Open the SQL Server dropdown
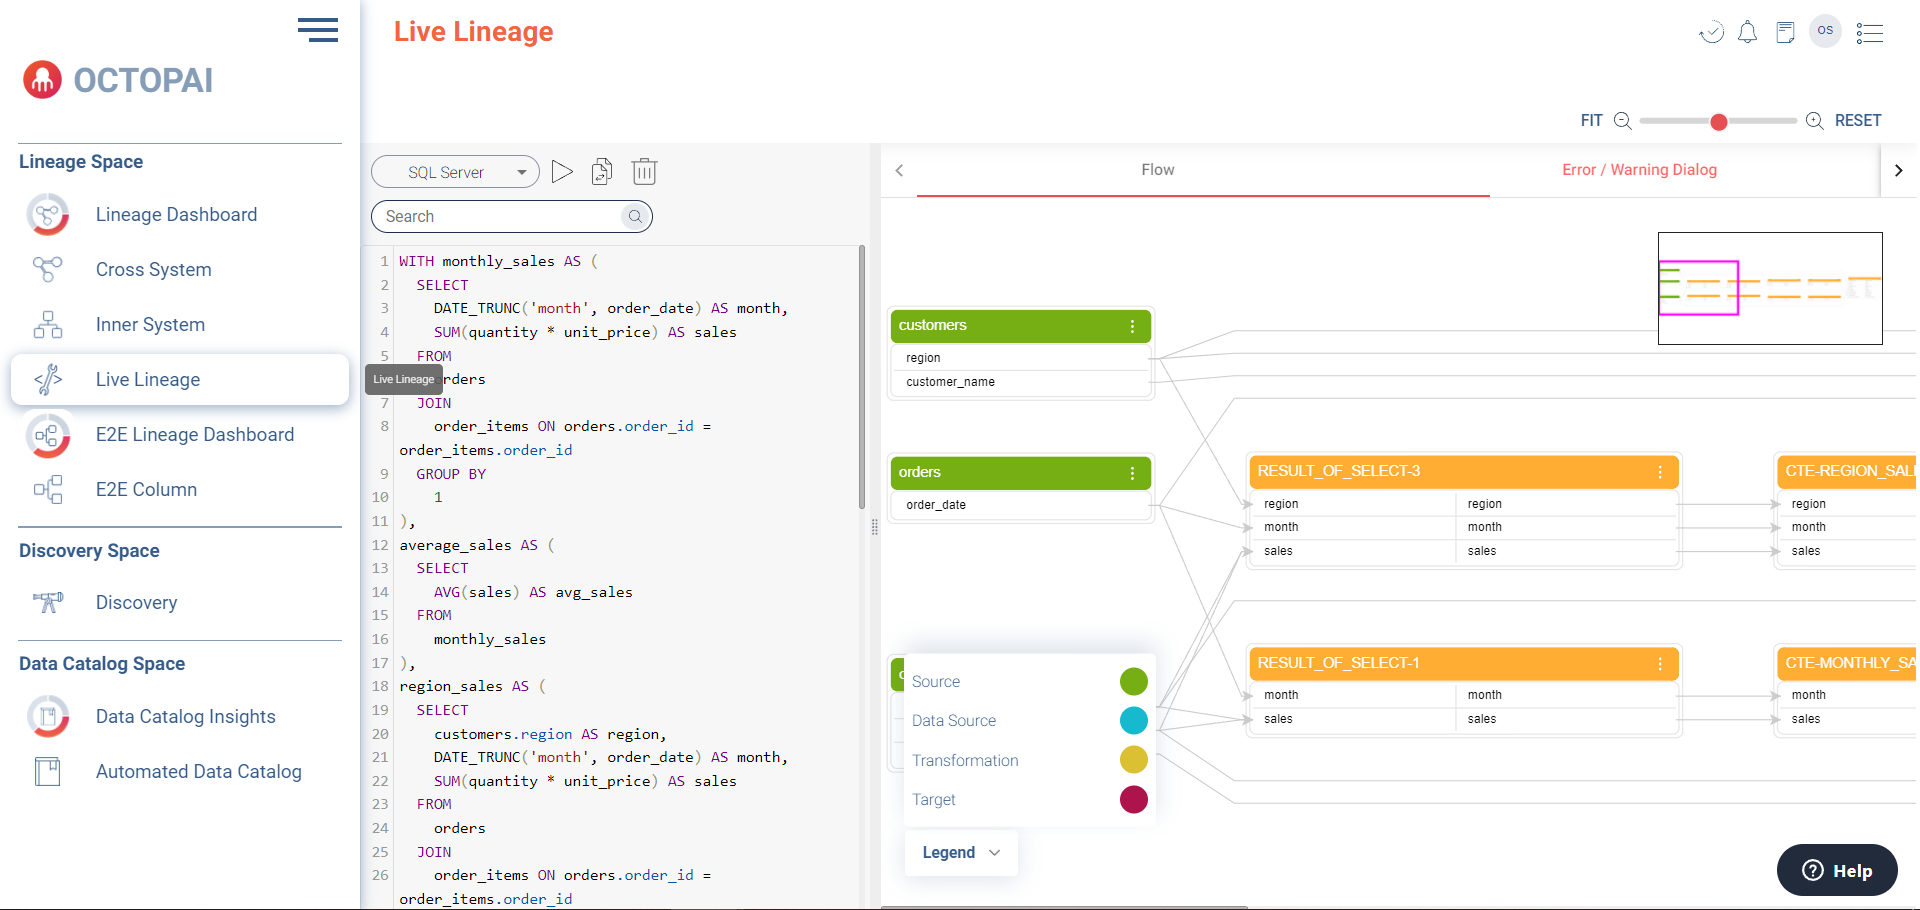The height and width of the screenshot is (910, 1920). pos(455,172)
